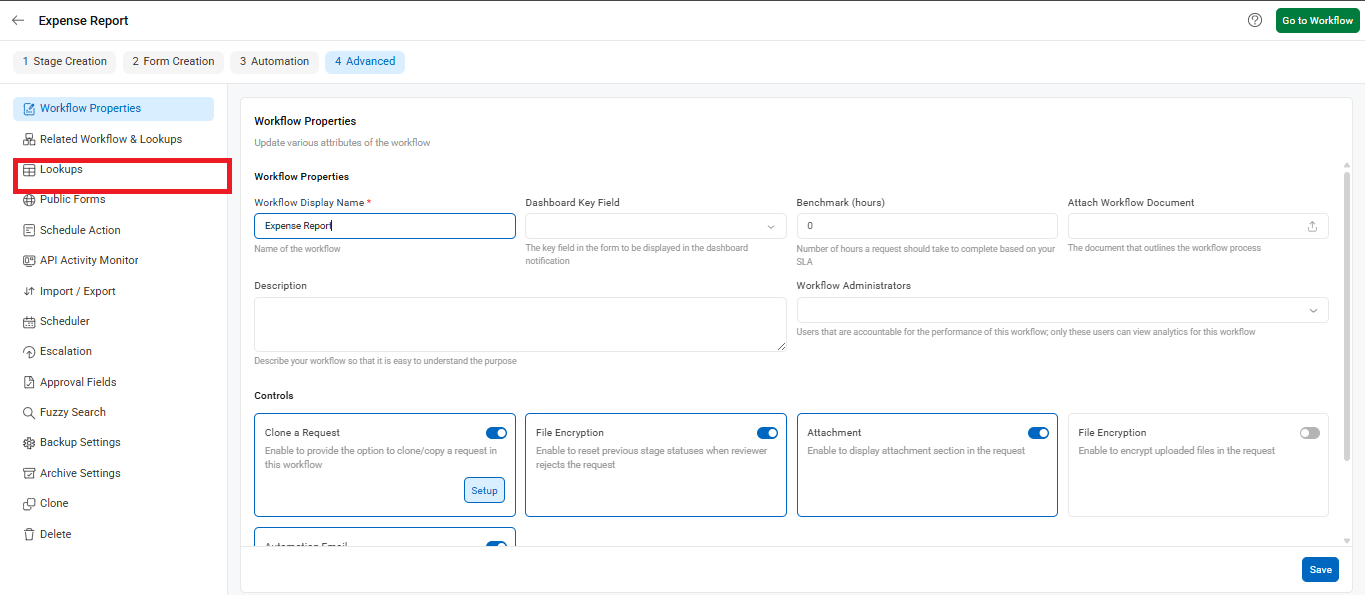Toggle the enabled File Encryption switch off
Screen dimensions: 1365x595
point(767,433)
